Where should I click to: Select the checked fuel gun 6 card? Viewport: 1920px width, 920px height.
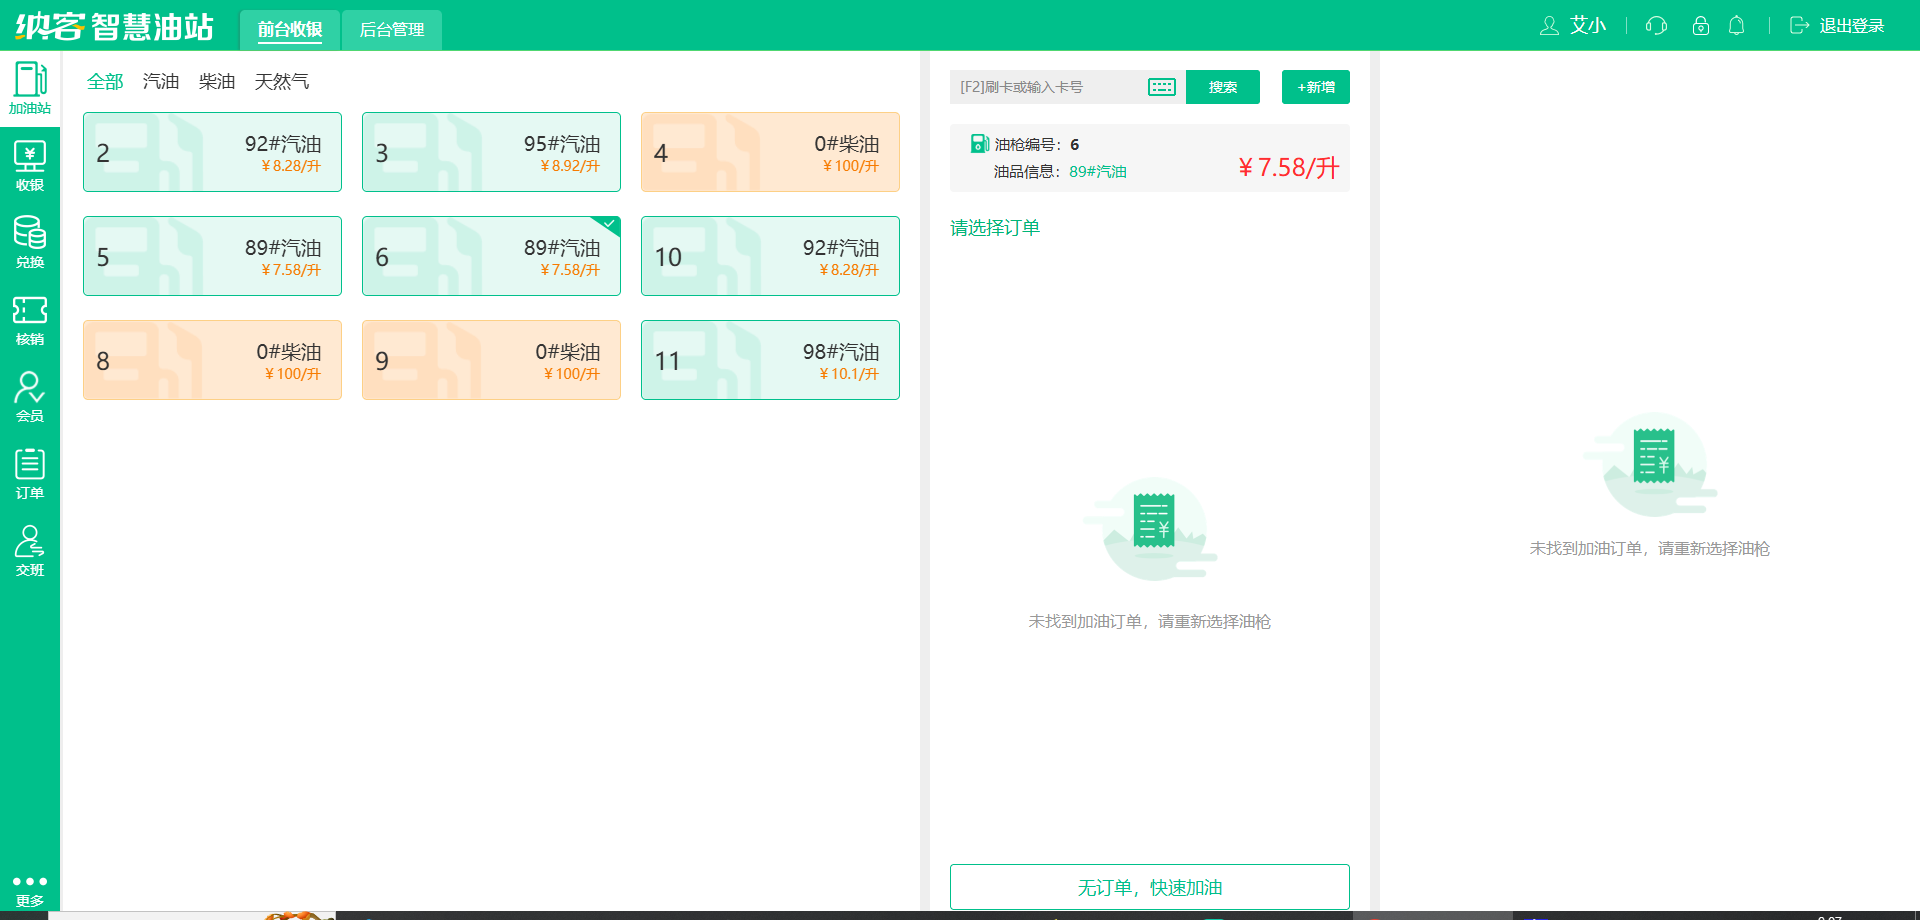[x=491, y=256]
